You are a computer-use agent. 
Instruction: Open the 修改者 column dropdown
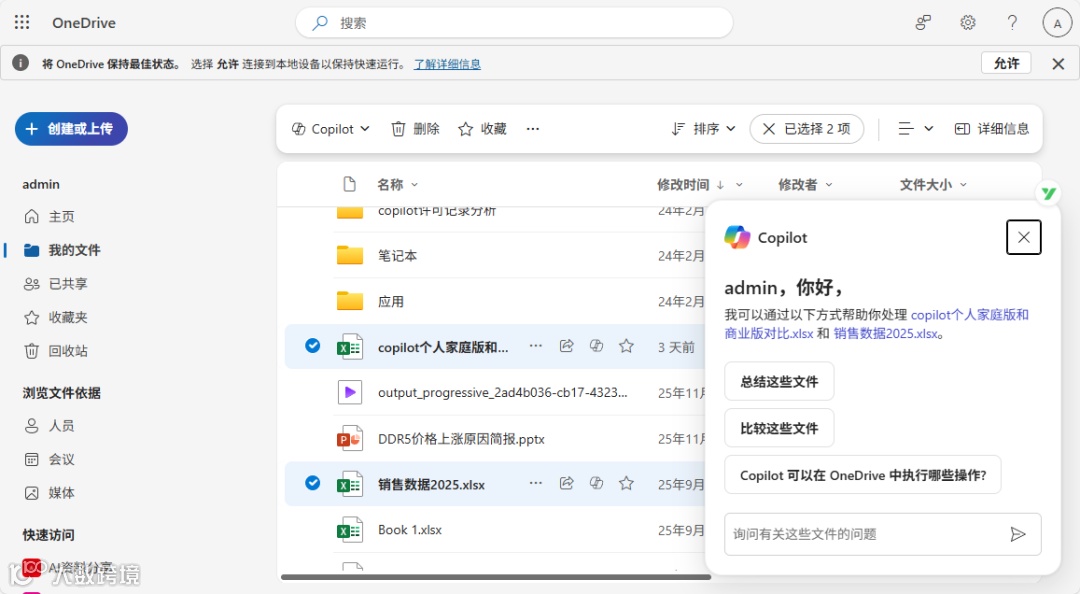pos(805,185)
